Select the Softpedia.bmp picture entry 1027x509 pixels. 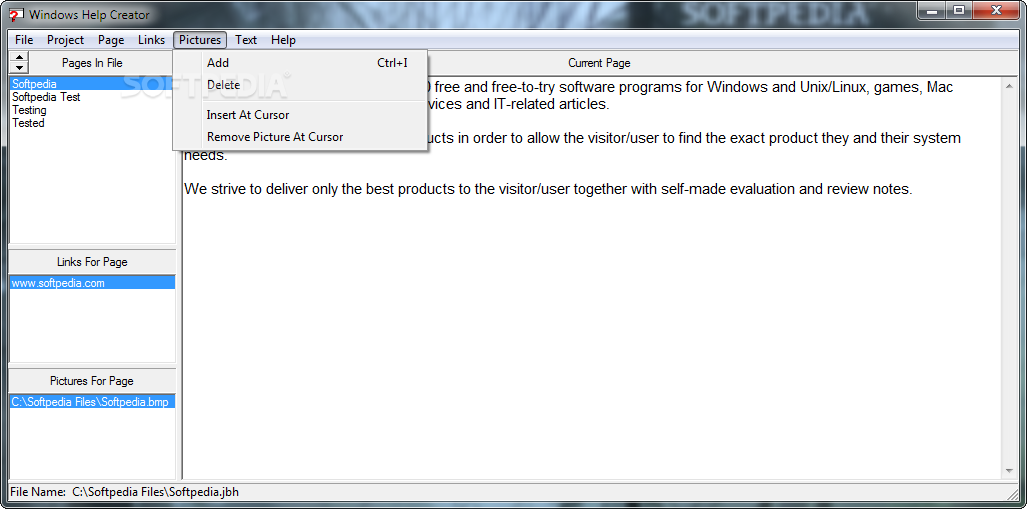92,402
